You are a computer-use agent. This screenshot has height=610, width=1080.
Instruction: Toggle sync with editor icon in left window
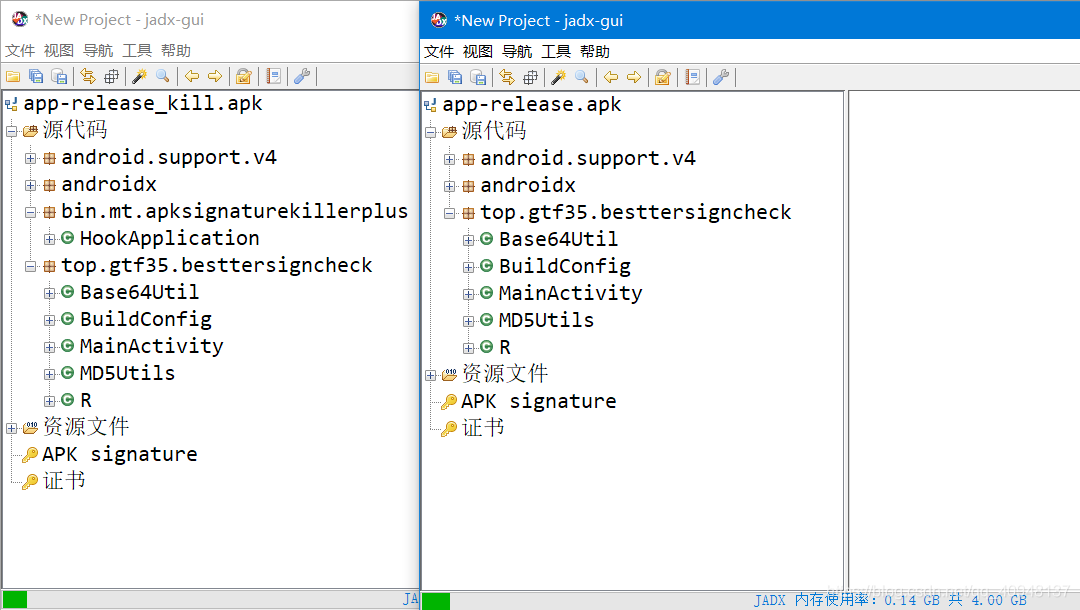coord(87,76)
